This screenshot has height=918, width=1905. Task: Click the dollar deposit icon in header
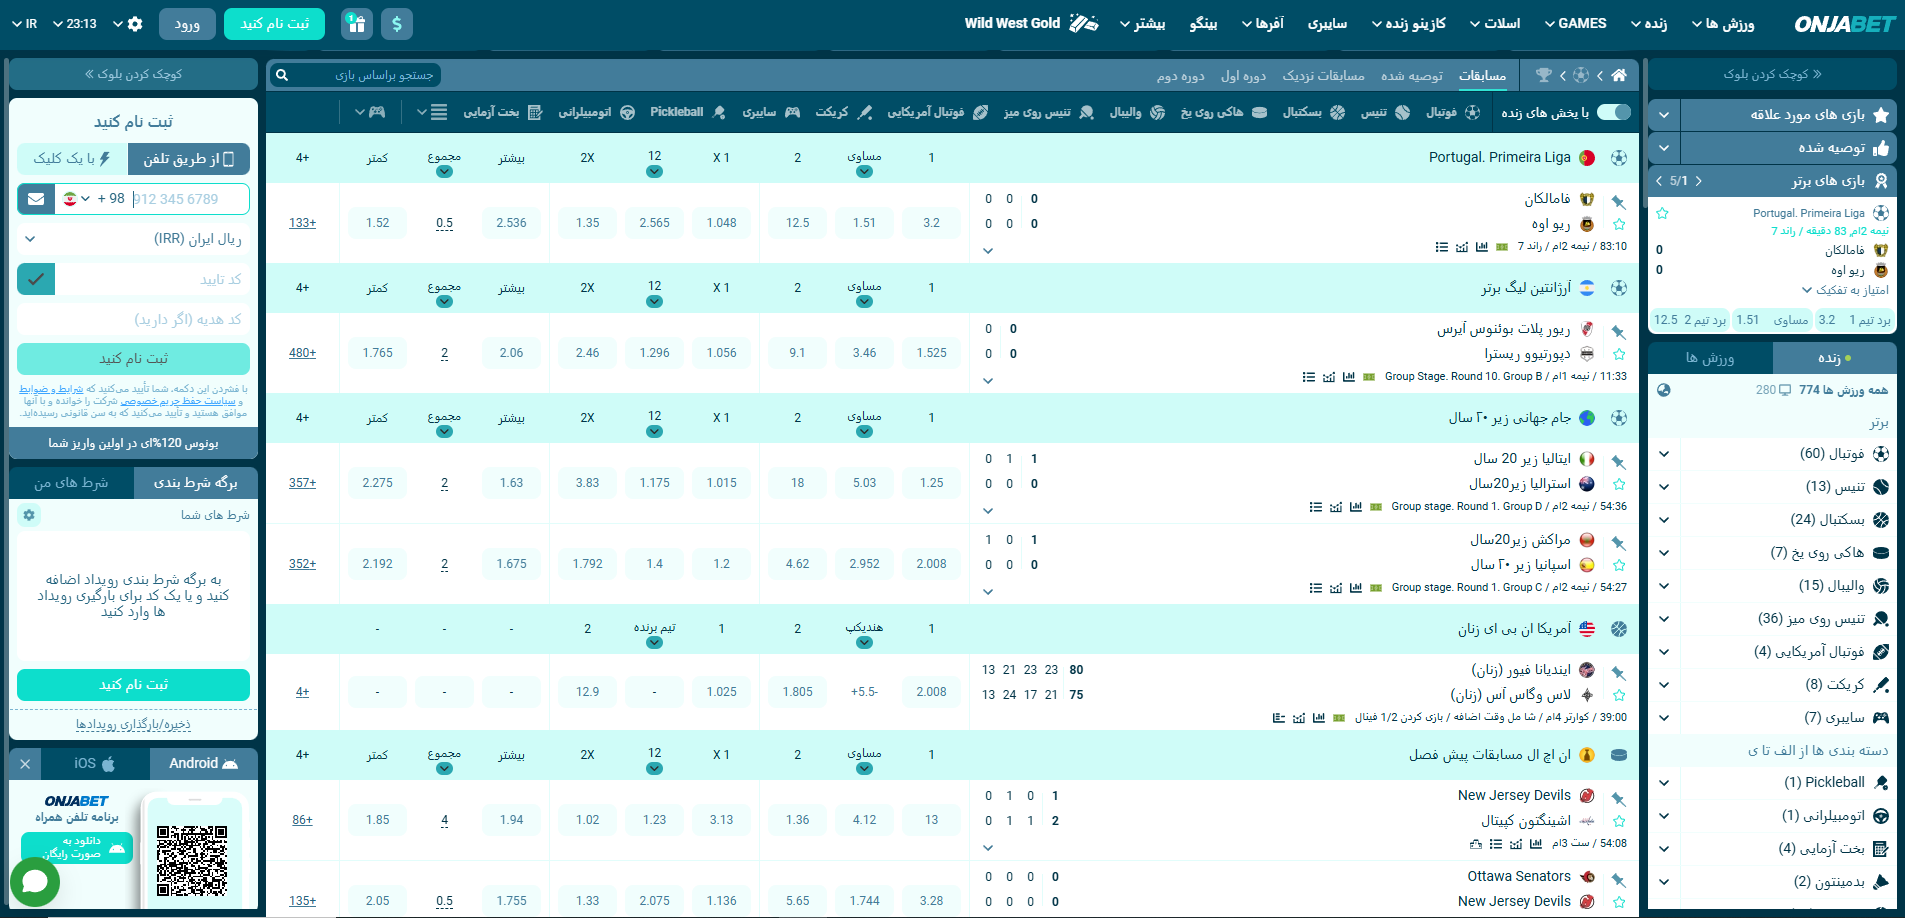[397, 23]
